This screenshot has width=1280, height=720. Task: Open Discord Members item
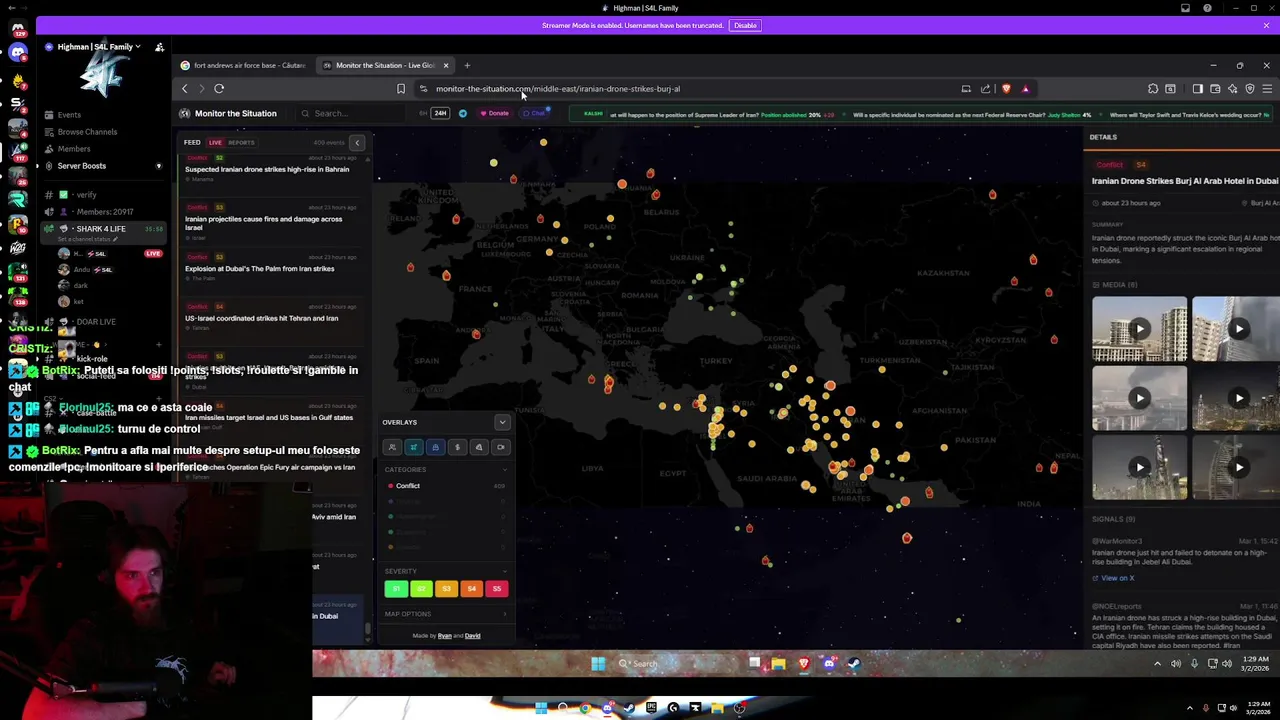coord(74,149)
